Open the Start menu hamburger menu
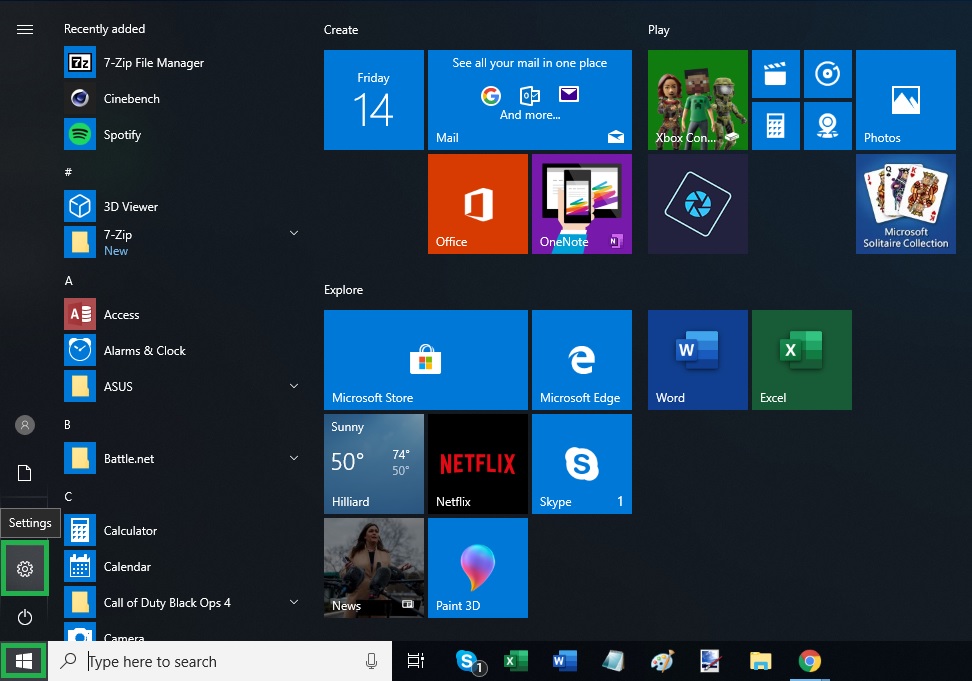The height and width of the screenshot is (681, 972). coord(24,29)
